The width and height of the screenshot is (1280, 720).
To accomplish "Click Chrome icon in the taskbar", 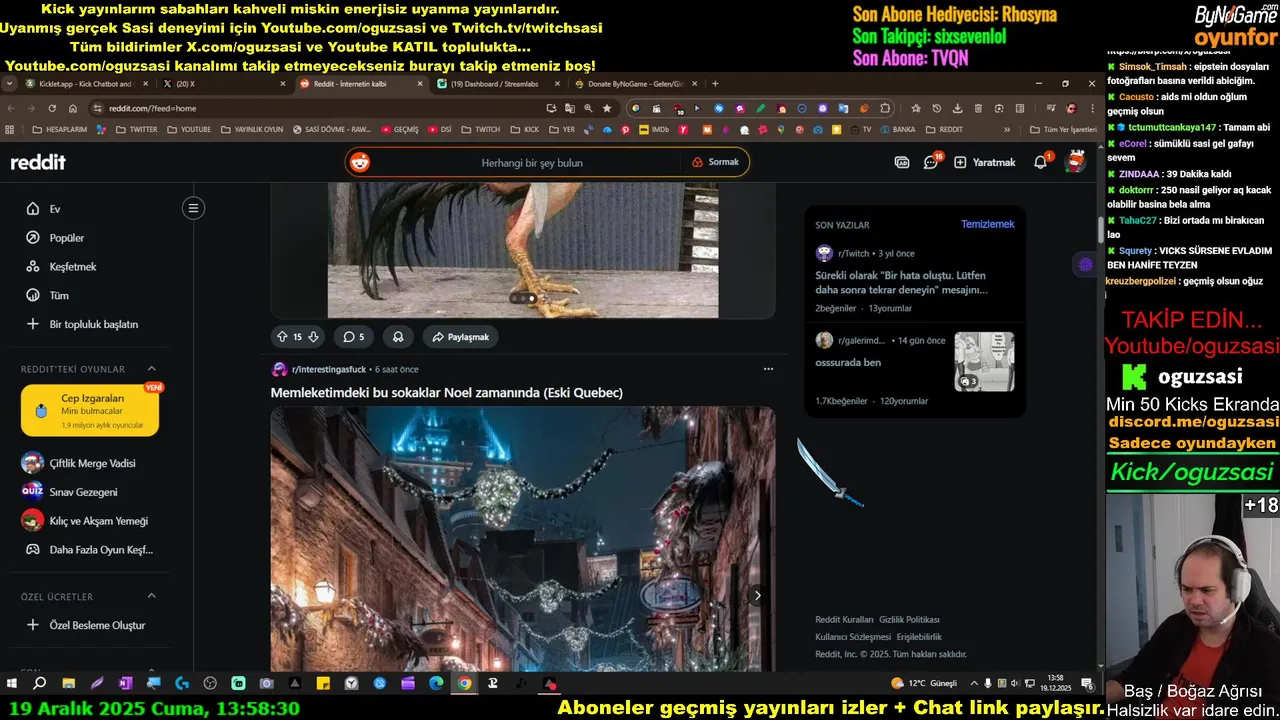I will tap(465, 683).
